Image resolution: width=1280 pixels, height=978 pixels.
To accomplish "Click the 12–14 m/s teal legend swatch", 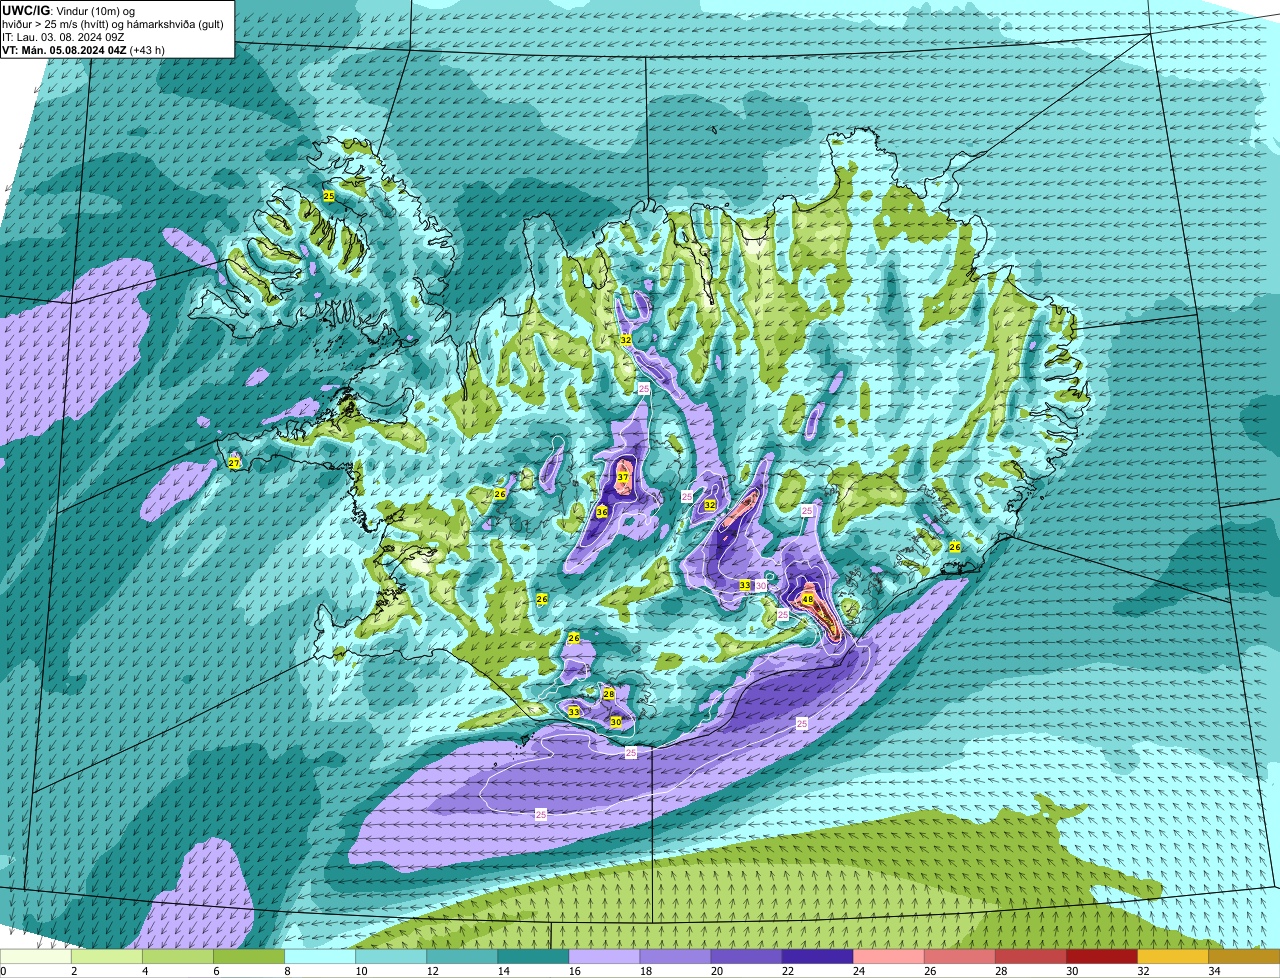I will pyautogui.click(x=462, y=957).
